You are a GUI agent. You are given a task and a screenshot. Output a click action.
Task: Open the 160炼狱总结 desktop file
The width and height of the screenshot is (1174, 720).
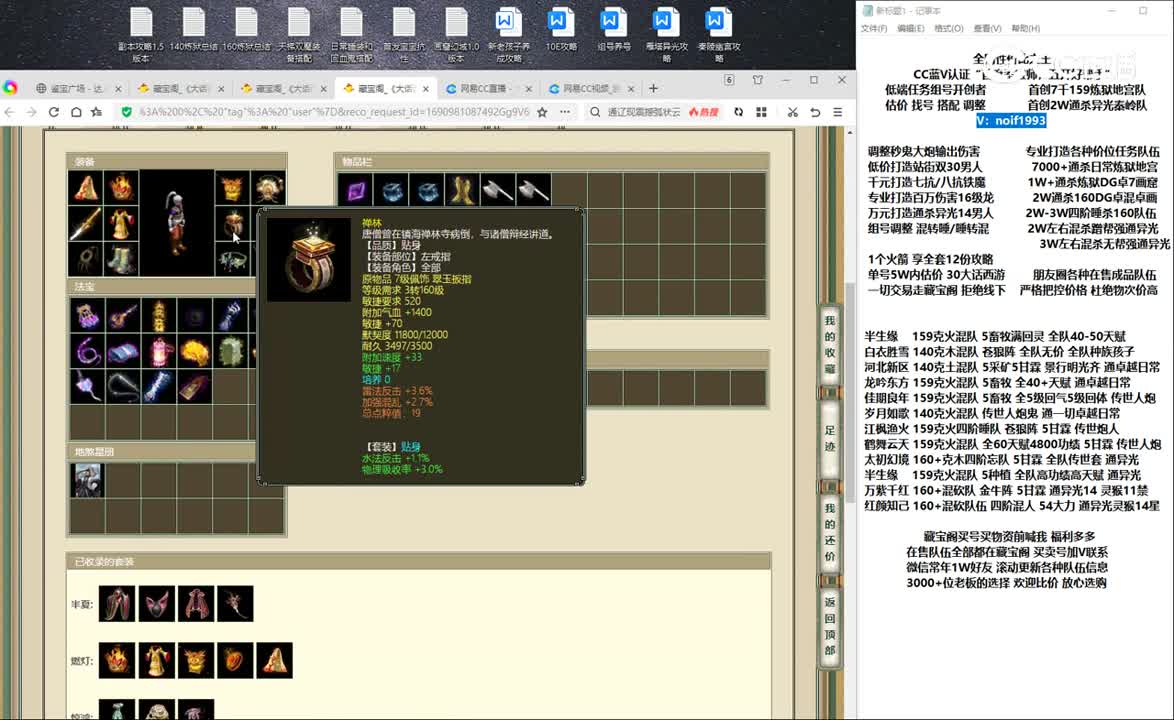[246, 30]
